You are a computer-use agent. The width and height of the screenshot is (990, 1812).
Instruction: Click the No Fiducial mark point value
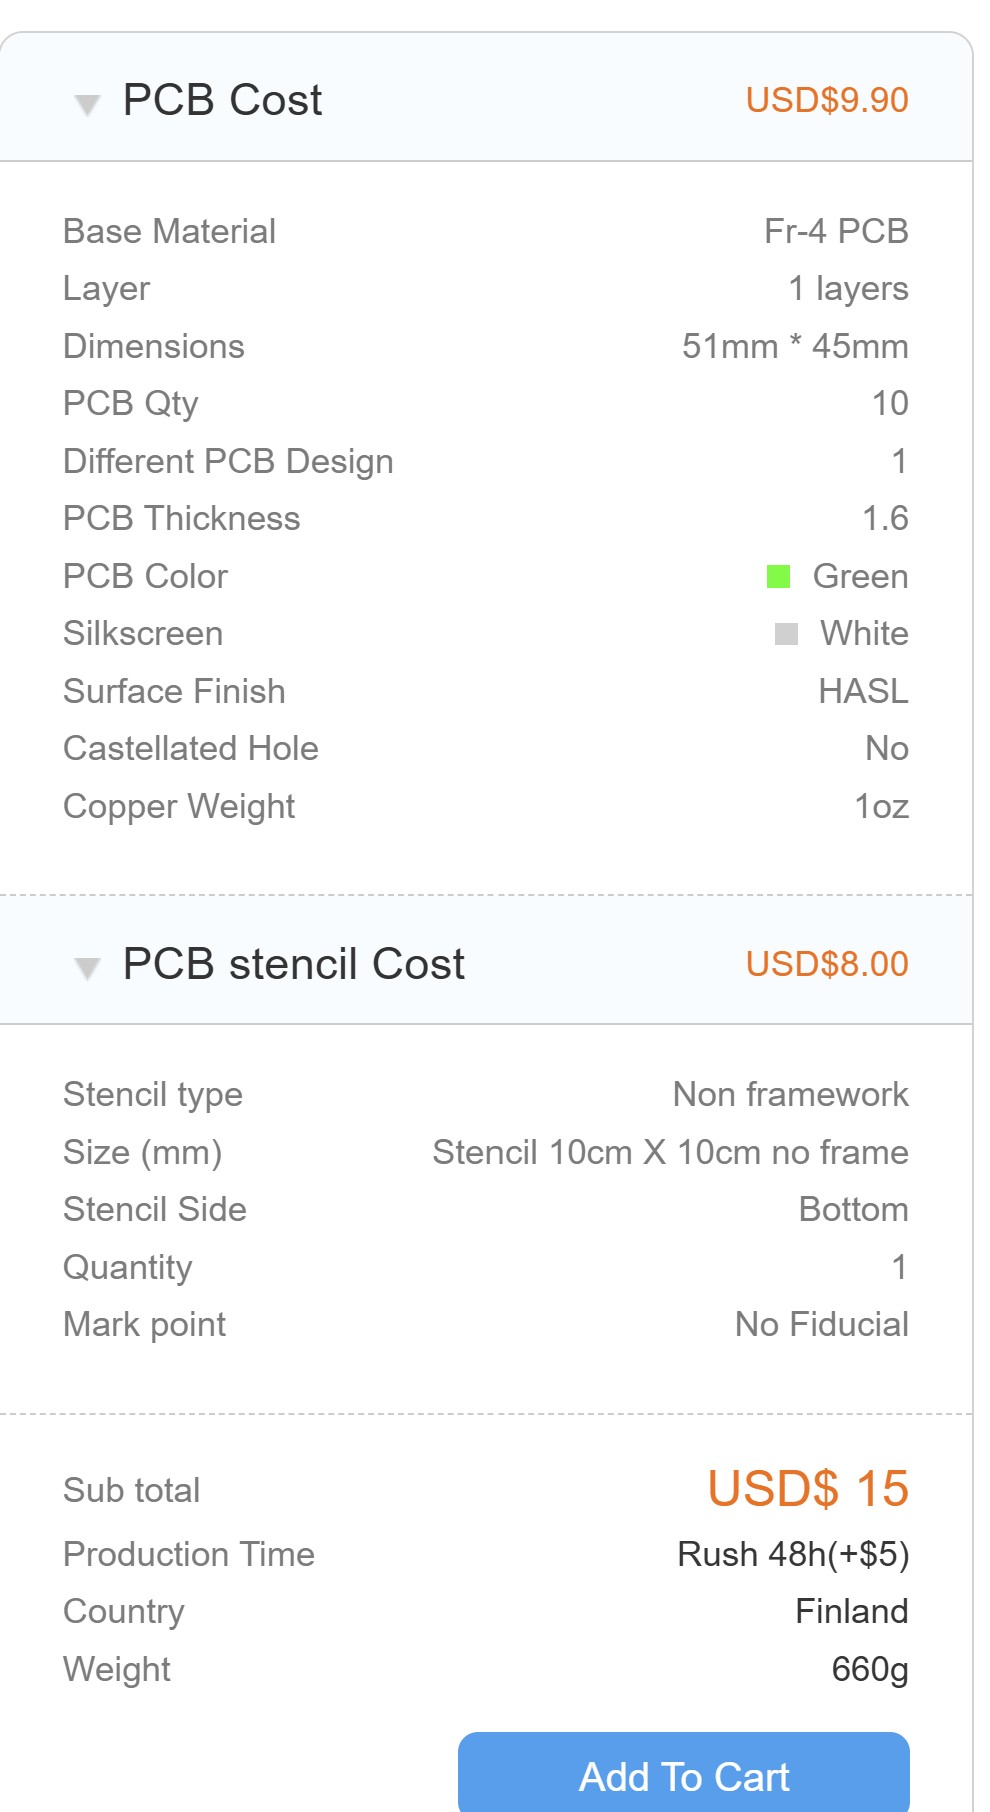coord(821,1324)
